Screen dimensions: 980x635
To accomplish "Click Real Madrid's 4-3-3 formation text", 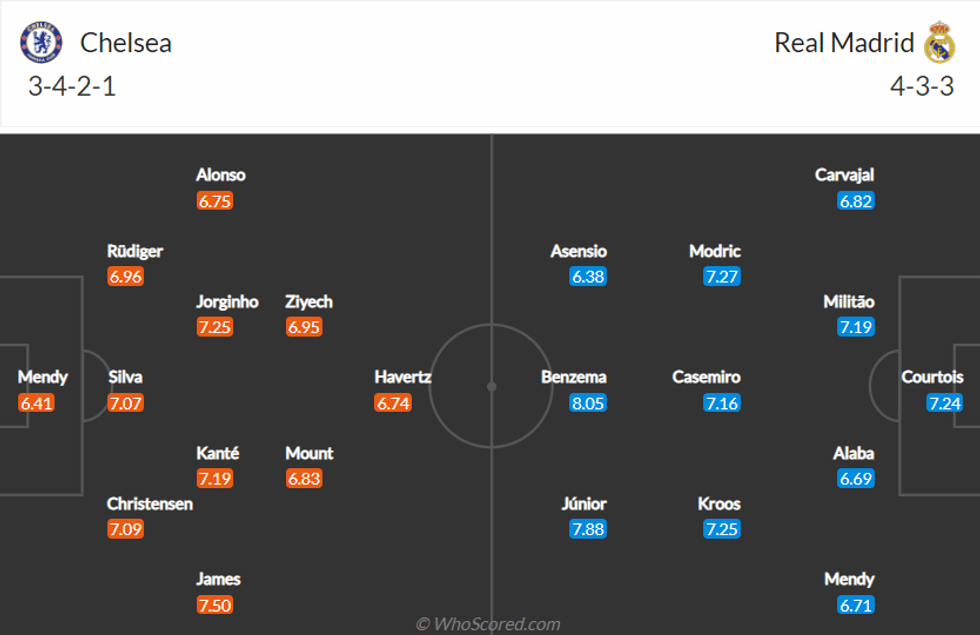I will click(922, 87).
